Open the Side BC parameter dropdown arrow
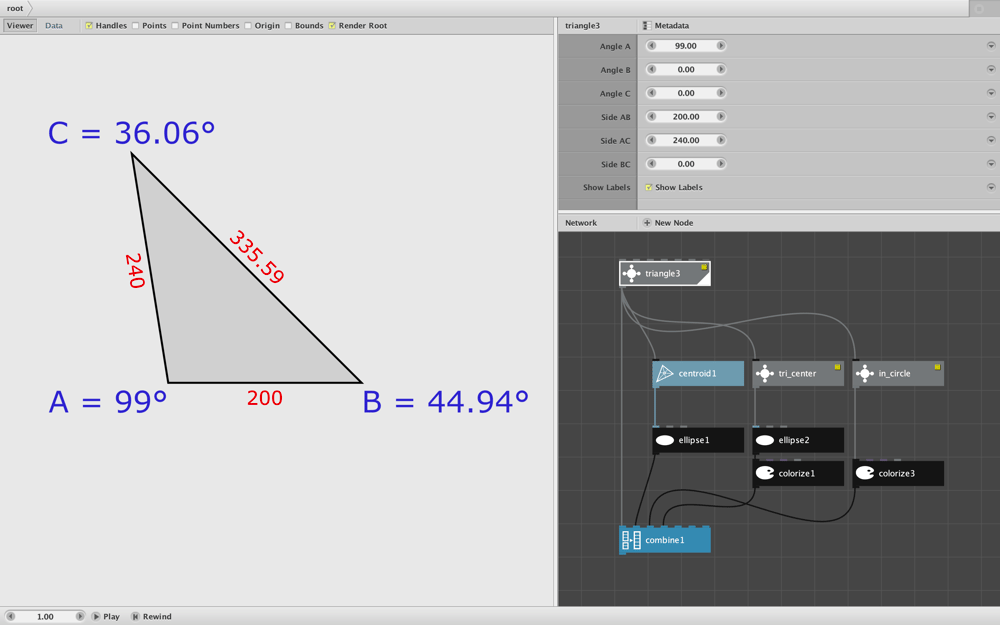This screenshot has height=625, width=1000. coord(991,164)
